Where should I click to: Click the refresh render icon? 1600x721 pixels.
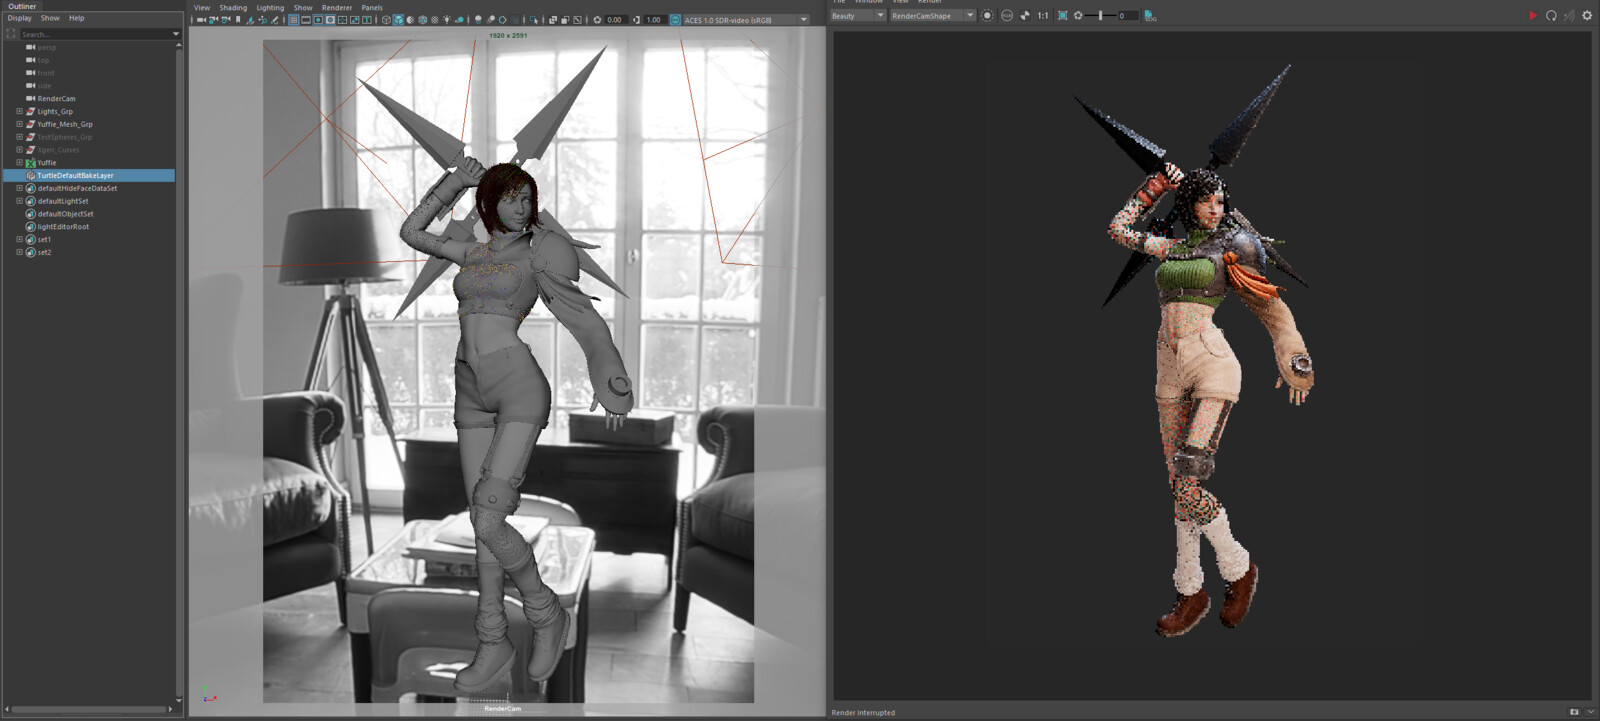click(x=1551, y=16)
